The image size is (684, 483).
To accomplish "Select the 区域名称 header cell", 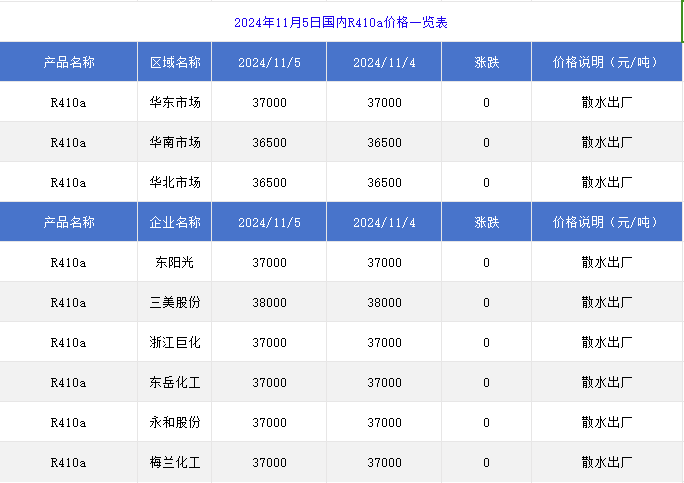I will 175,62.
